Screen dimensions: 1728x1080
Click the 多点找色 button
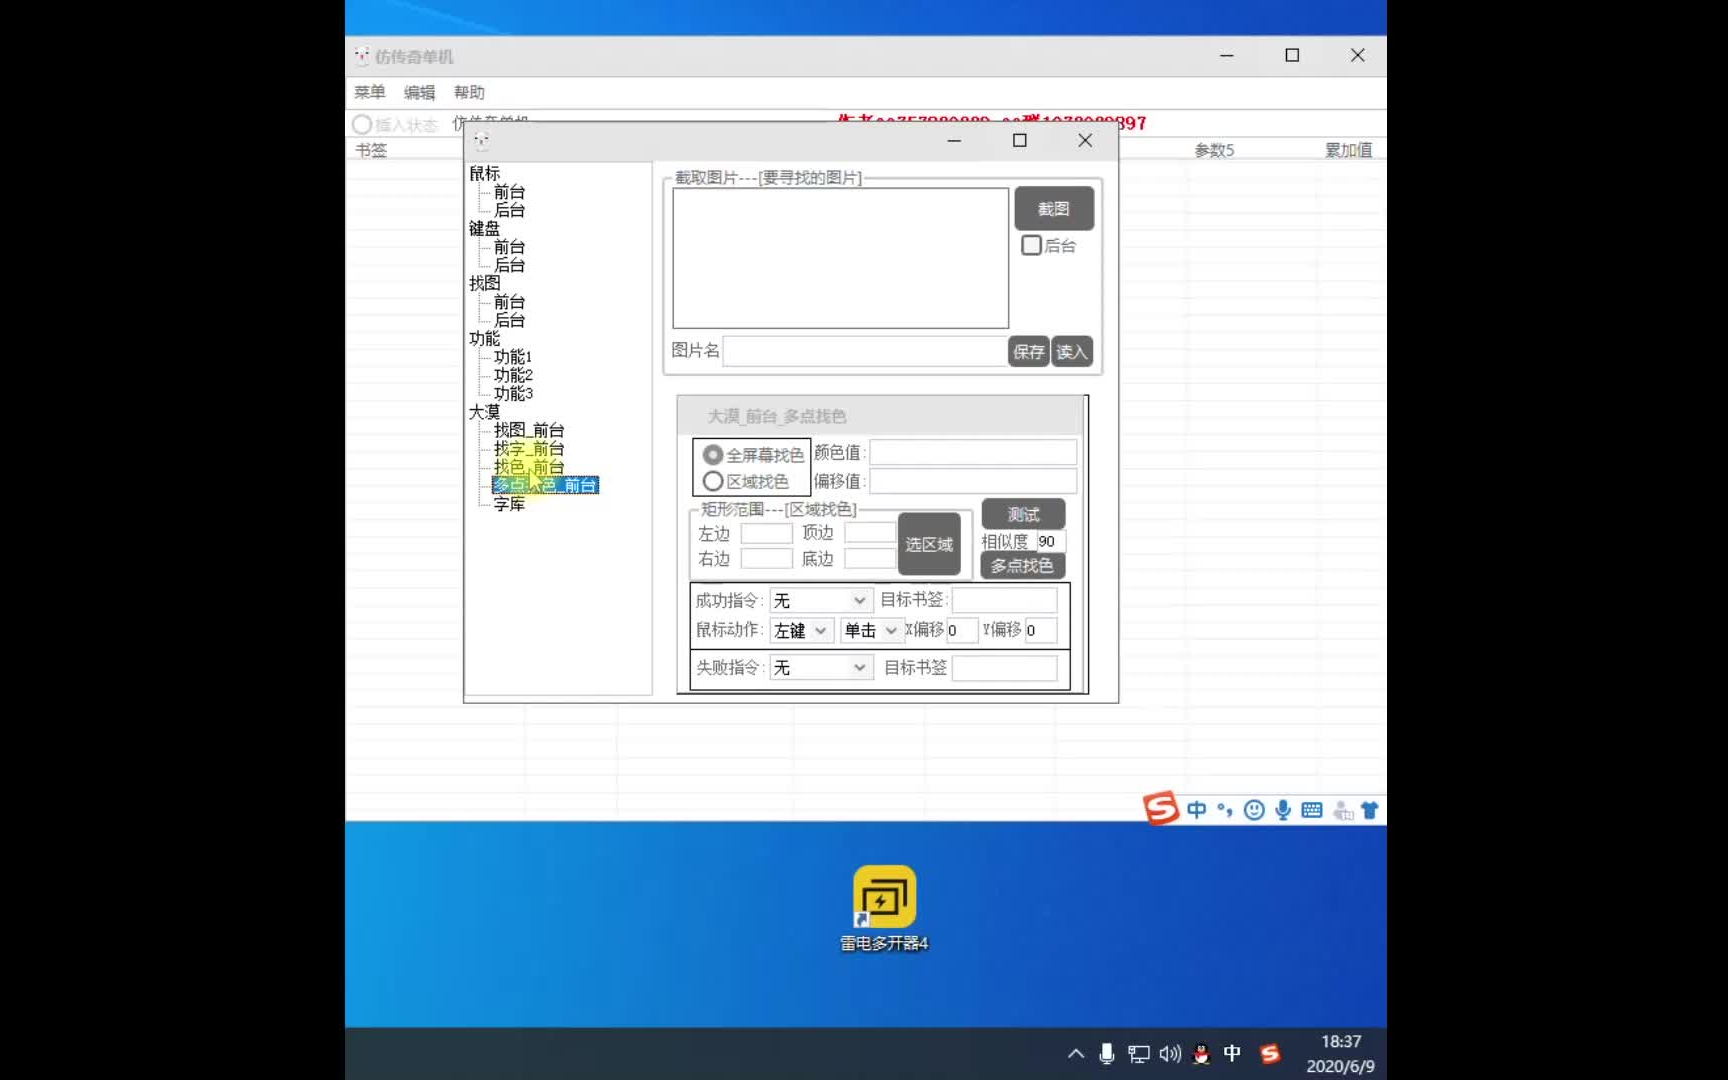tap(1022, 565)
